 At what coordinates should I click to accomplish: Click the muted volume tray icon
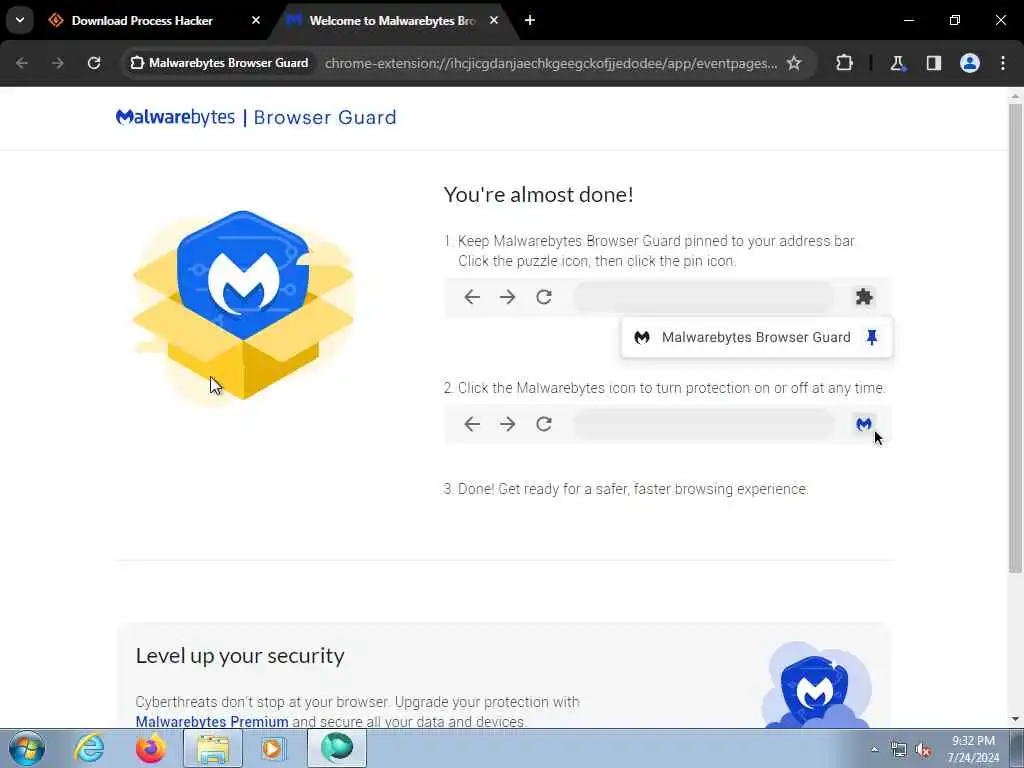923,750
